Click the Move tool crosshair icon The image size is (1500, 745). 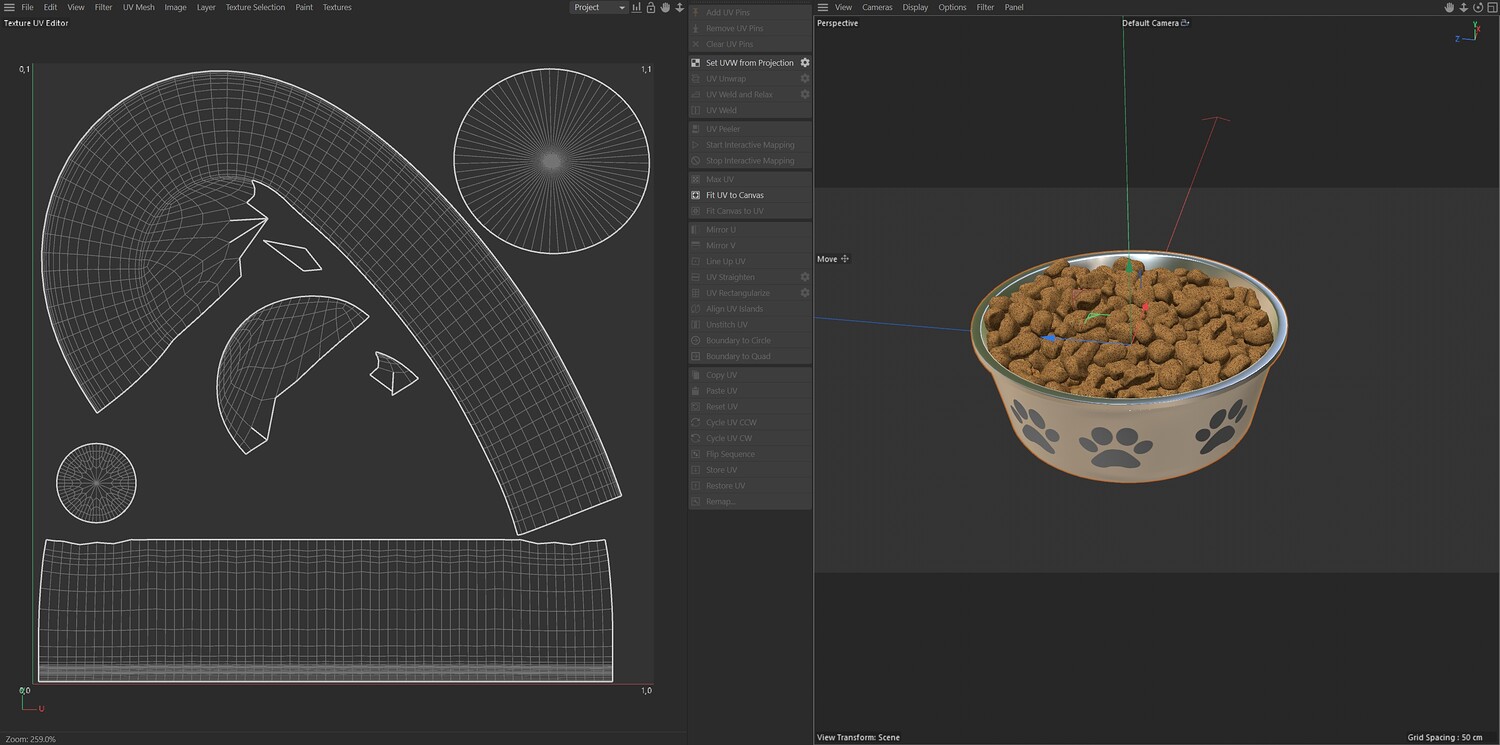[845, 259]
